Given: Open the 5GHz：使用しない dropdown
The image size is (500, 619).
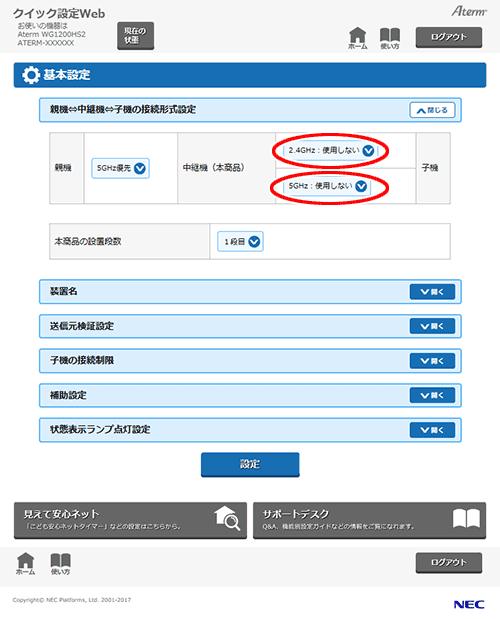Looking at the screenshot, I should point(327,186).
